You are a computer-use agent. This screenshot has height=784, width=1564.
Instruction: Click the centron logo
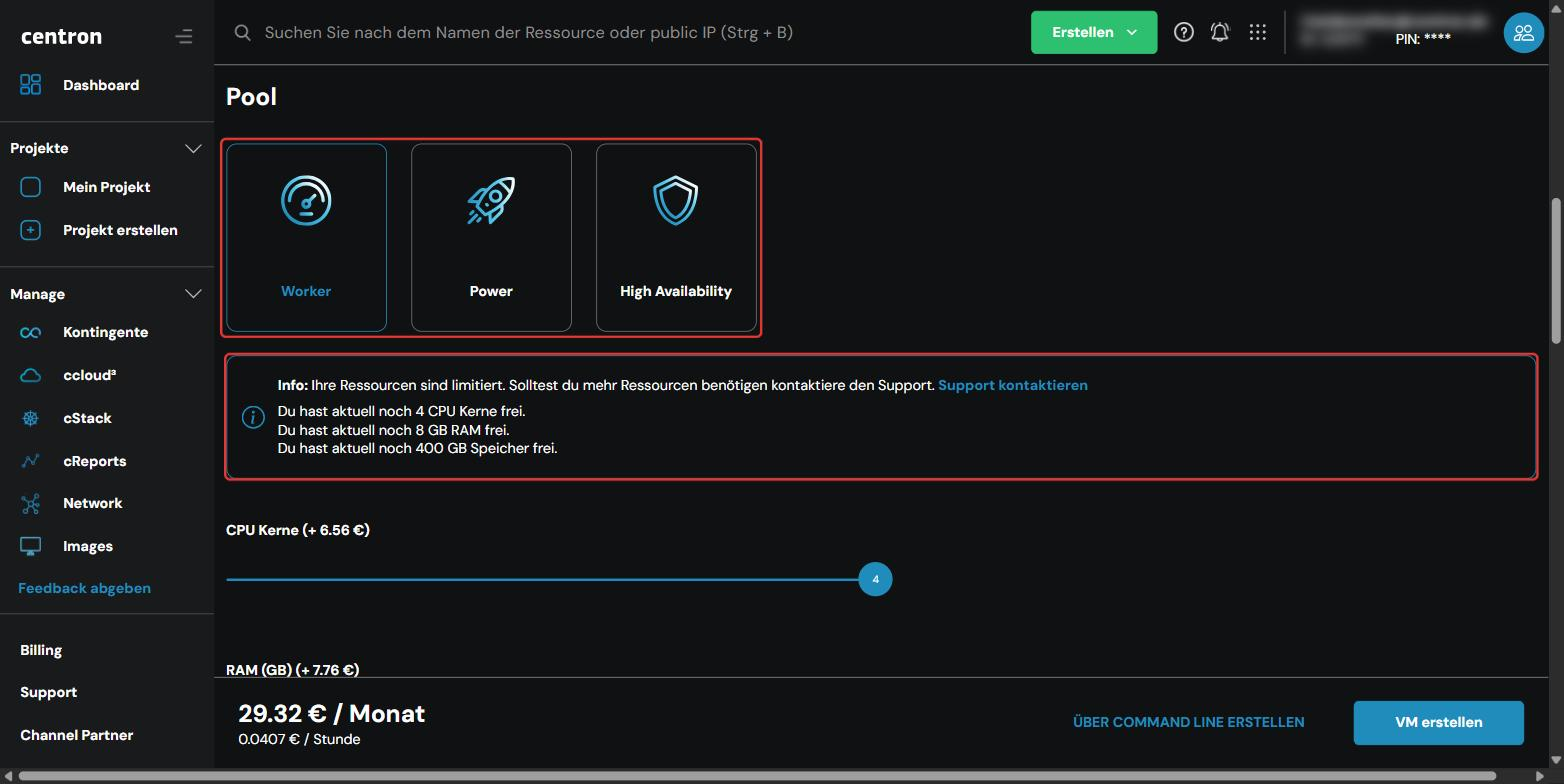click(x=61, y=36)
